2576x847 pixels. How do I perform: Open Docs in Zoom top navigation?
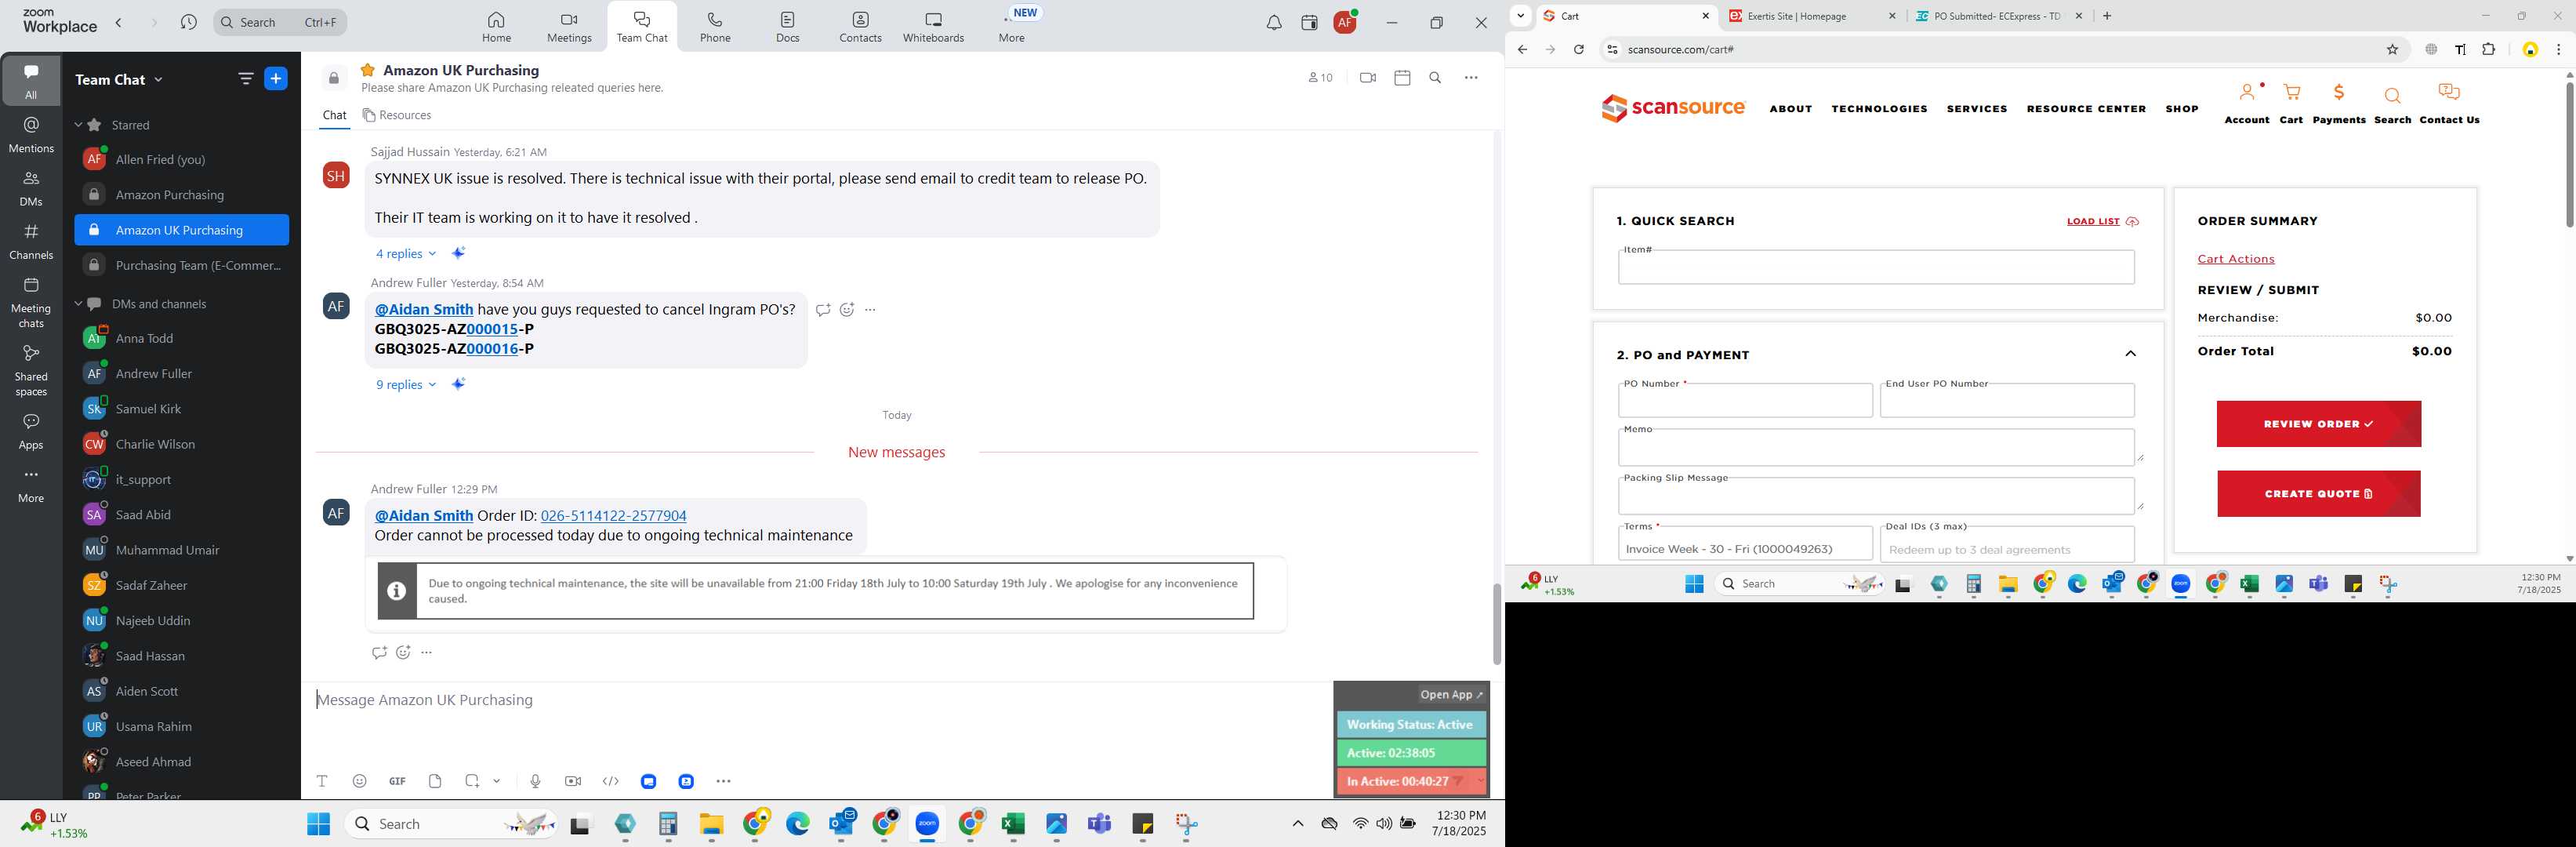click(788, 27)
